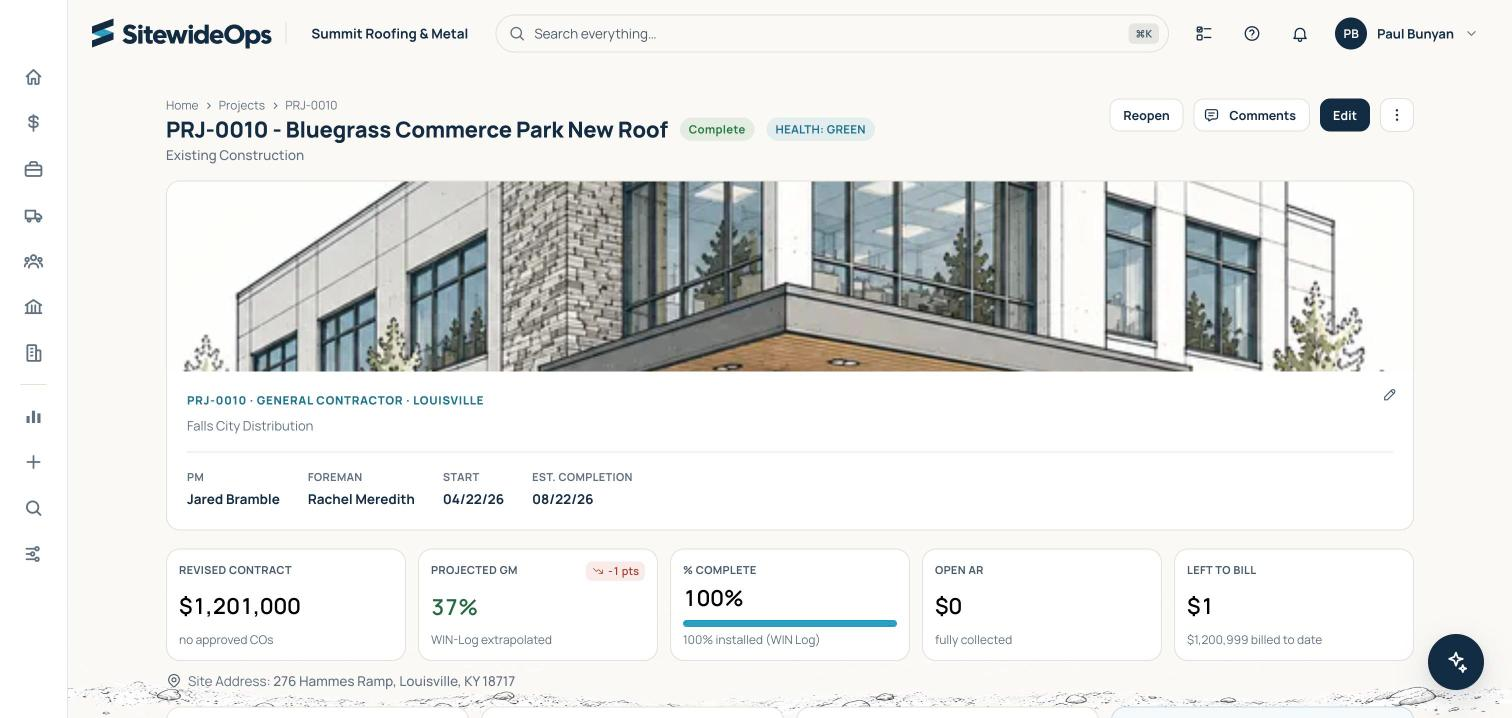Click the ⌘K shortcut badge
This screenshot has height=718, width=1512.
(x=1143, y=34)
